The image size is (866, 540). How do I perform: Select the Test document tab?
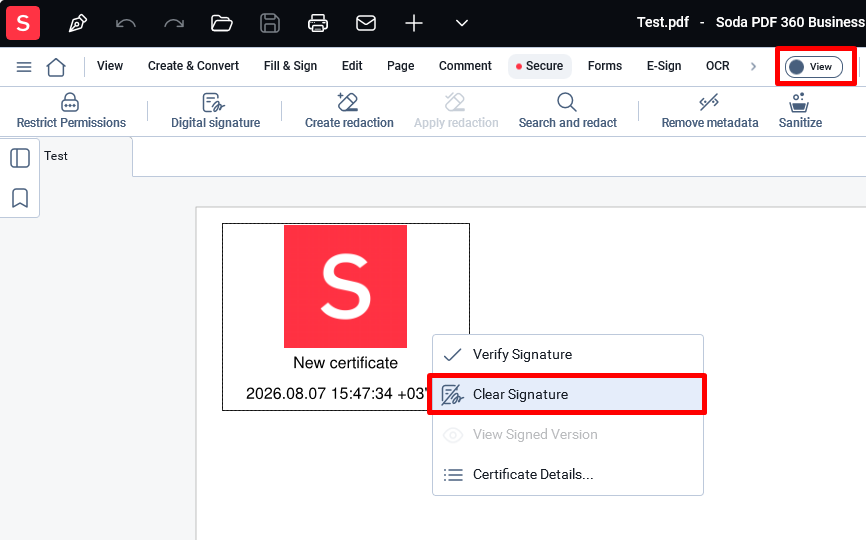click(56, 156)
